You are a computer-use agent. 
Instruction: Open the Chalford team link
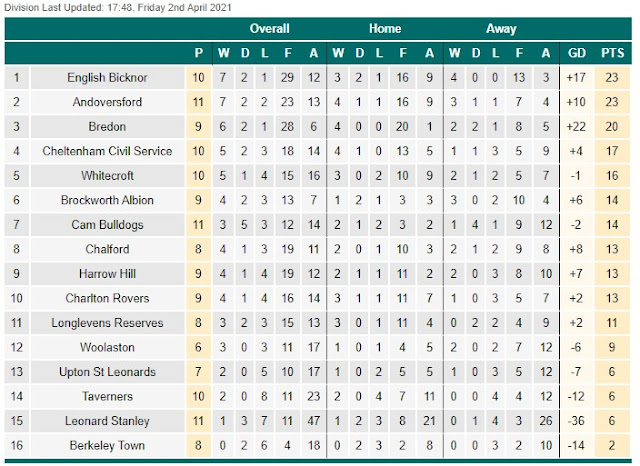point(107,249)
